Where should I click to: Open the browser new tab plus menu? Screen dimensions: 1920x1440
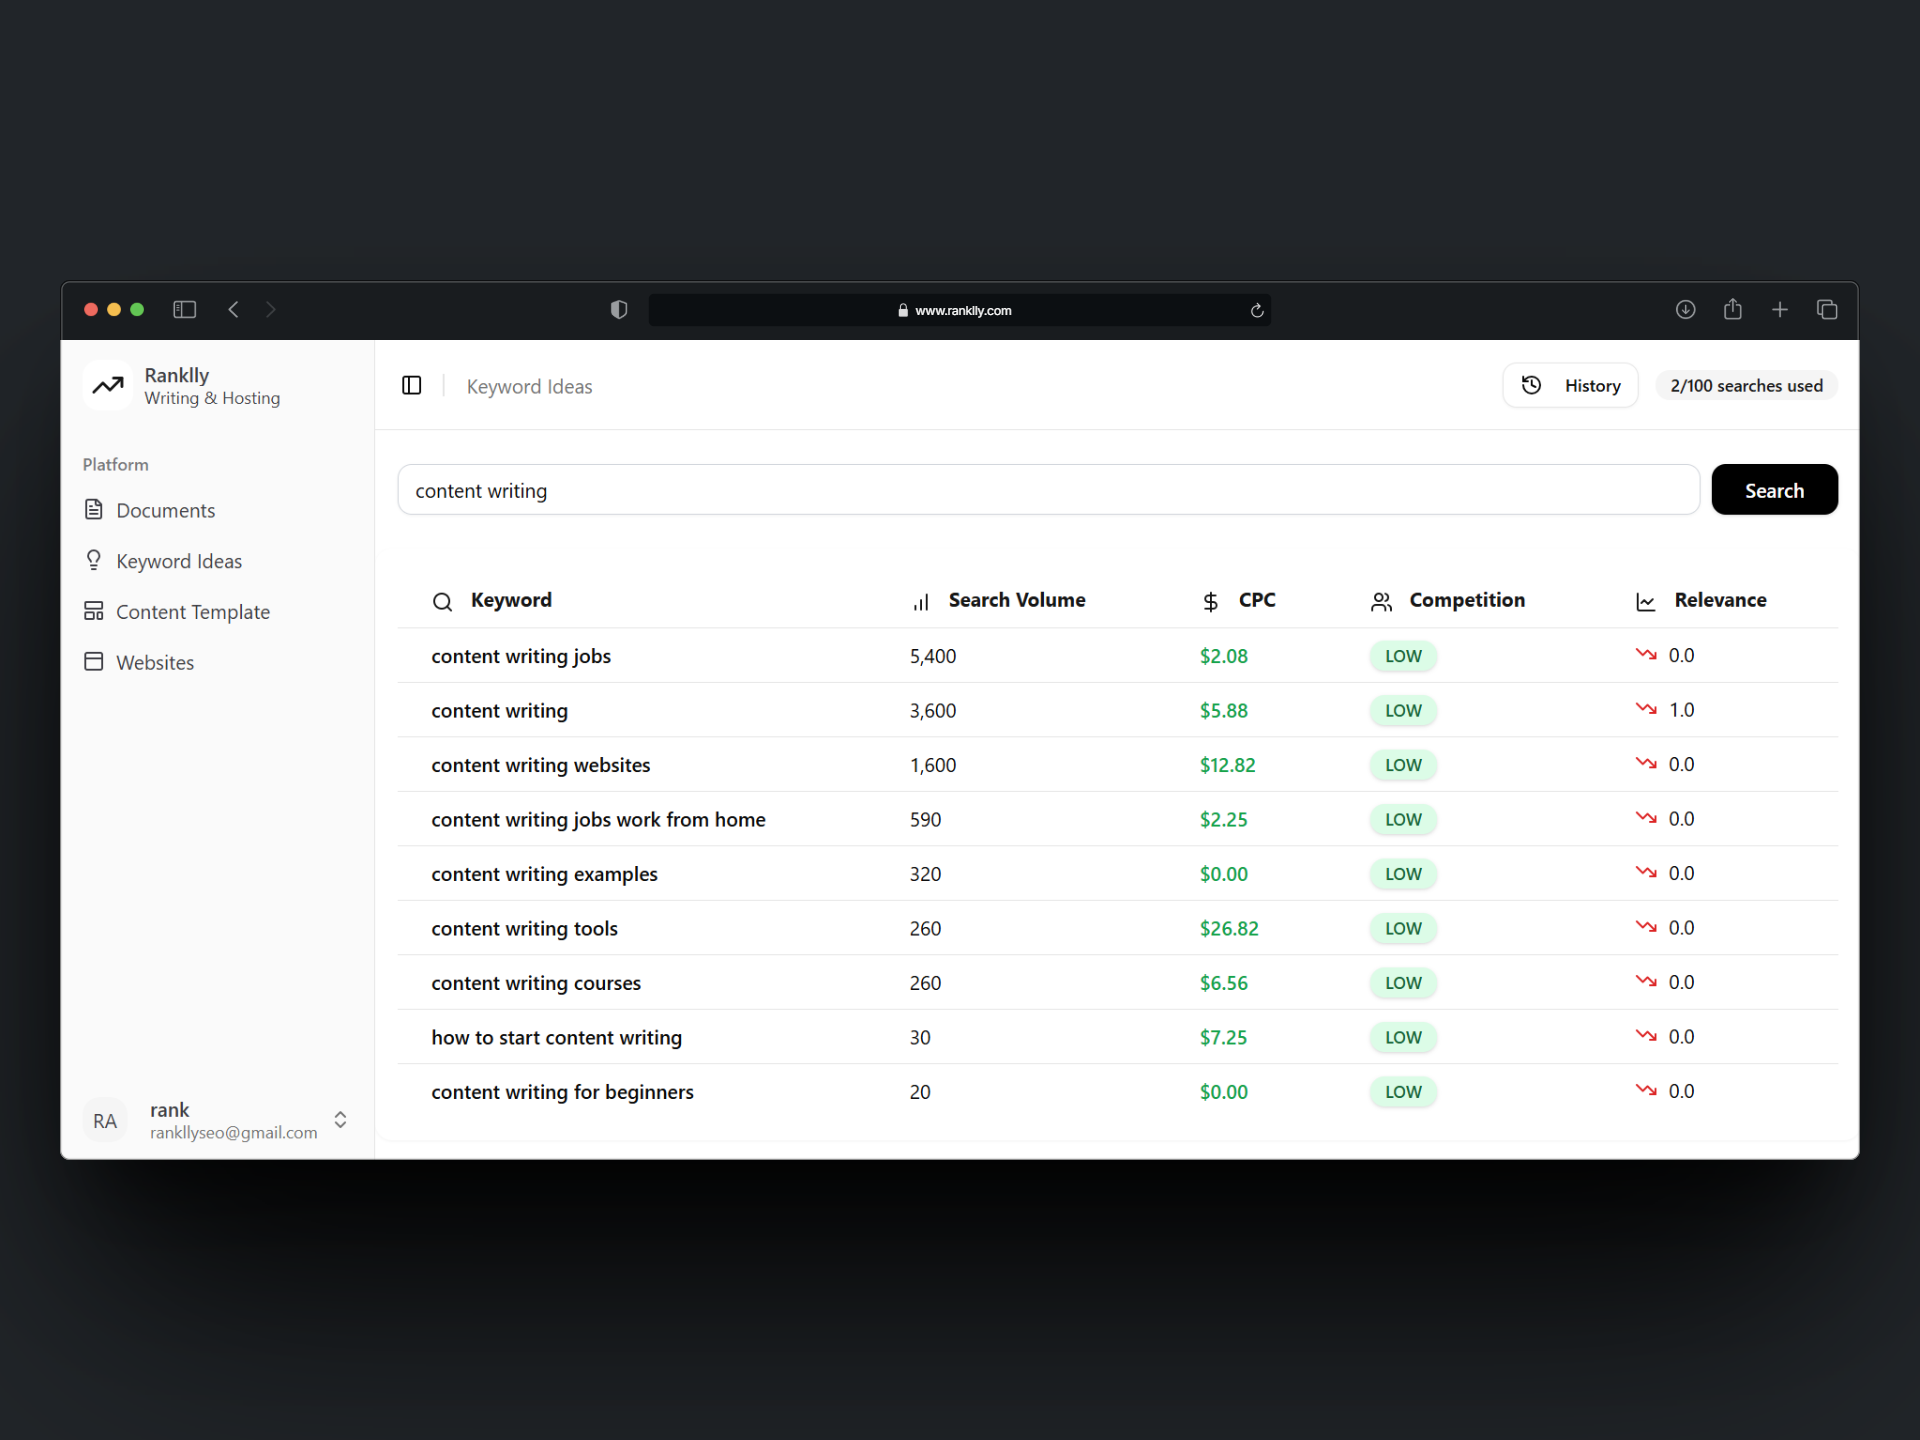pos(1780,310)
